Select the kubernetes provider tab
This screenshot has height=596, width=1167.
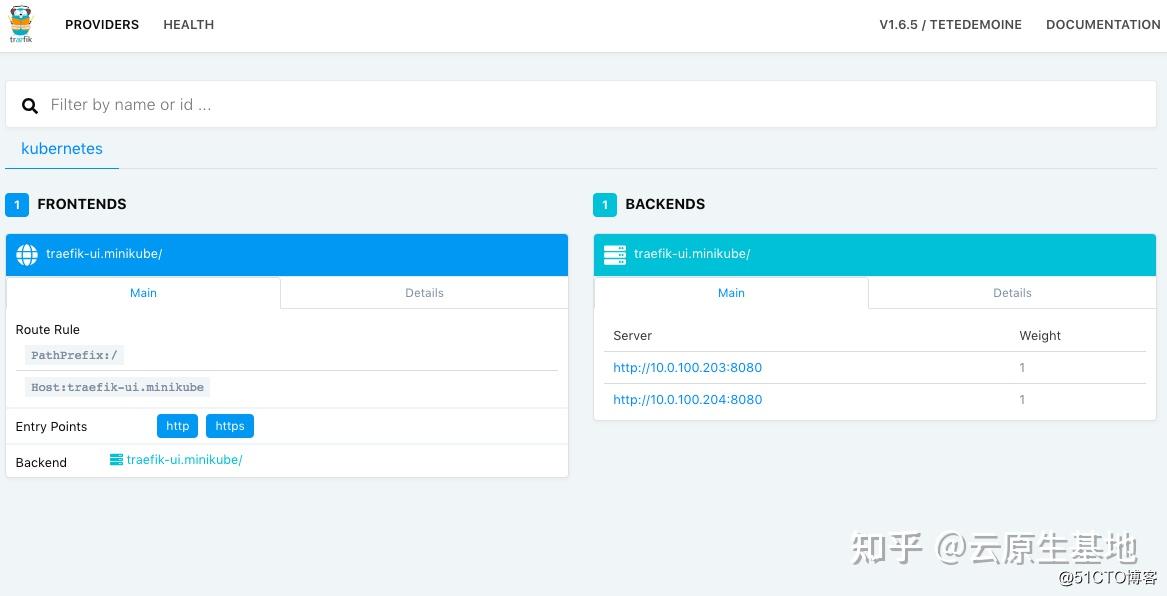62,148
